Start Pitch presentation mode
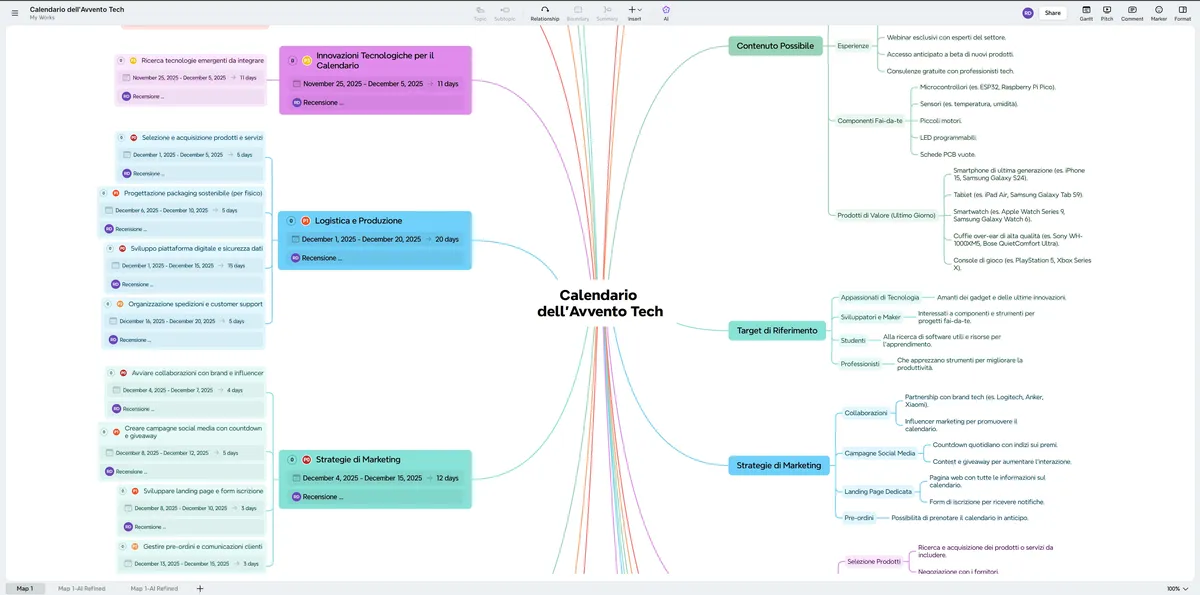This screenshot has height=595, width=1200. tap(1107, 12)
